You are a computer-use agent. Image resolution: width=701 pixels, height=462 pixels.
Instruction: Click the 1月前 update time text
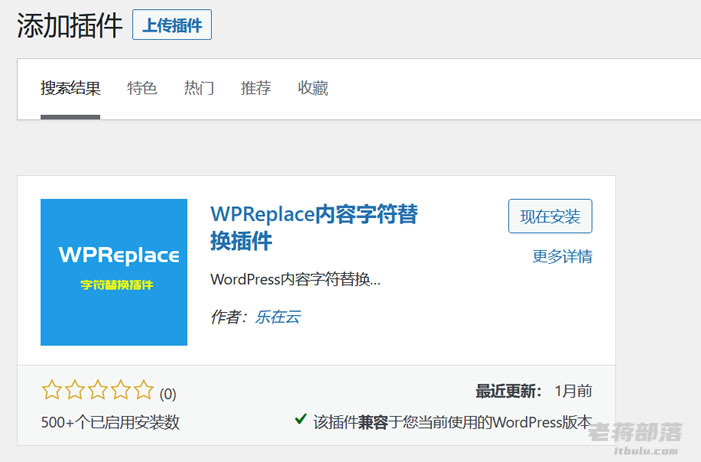(573, 391)
